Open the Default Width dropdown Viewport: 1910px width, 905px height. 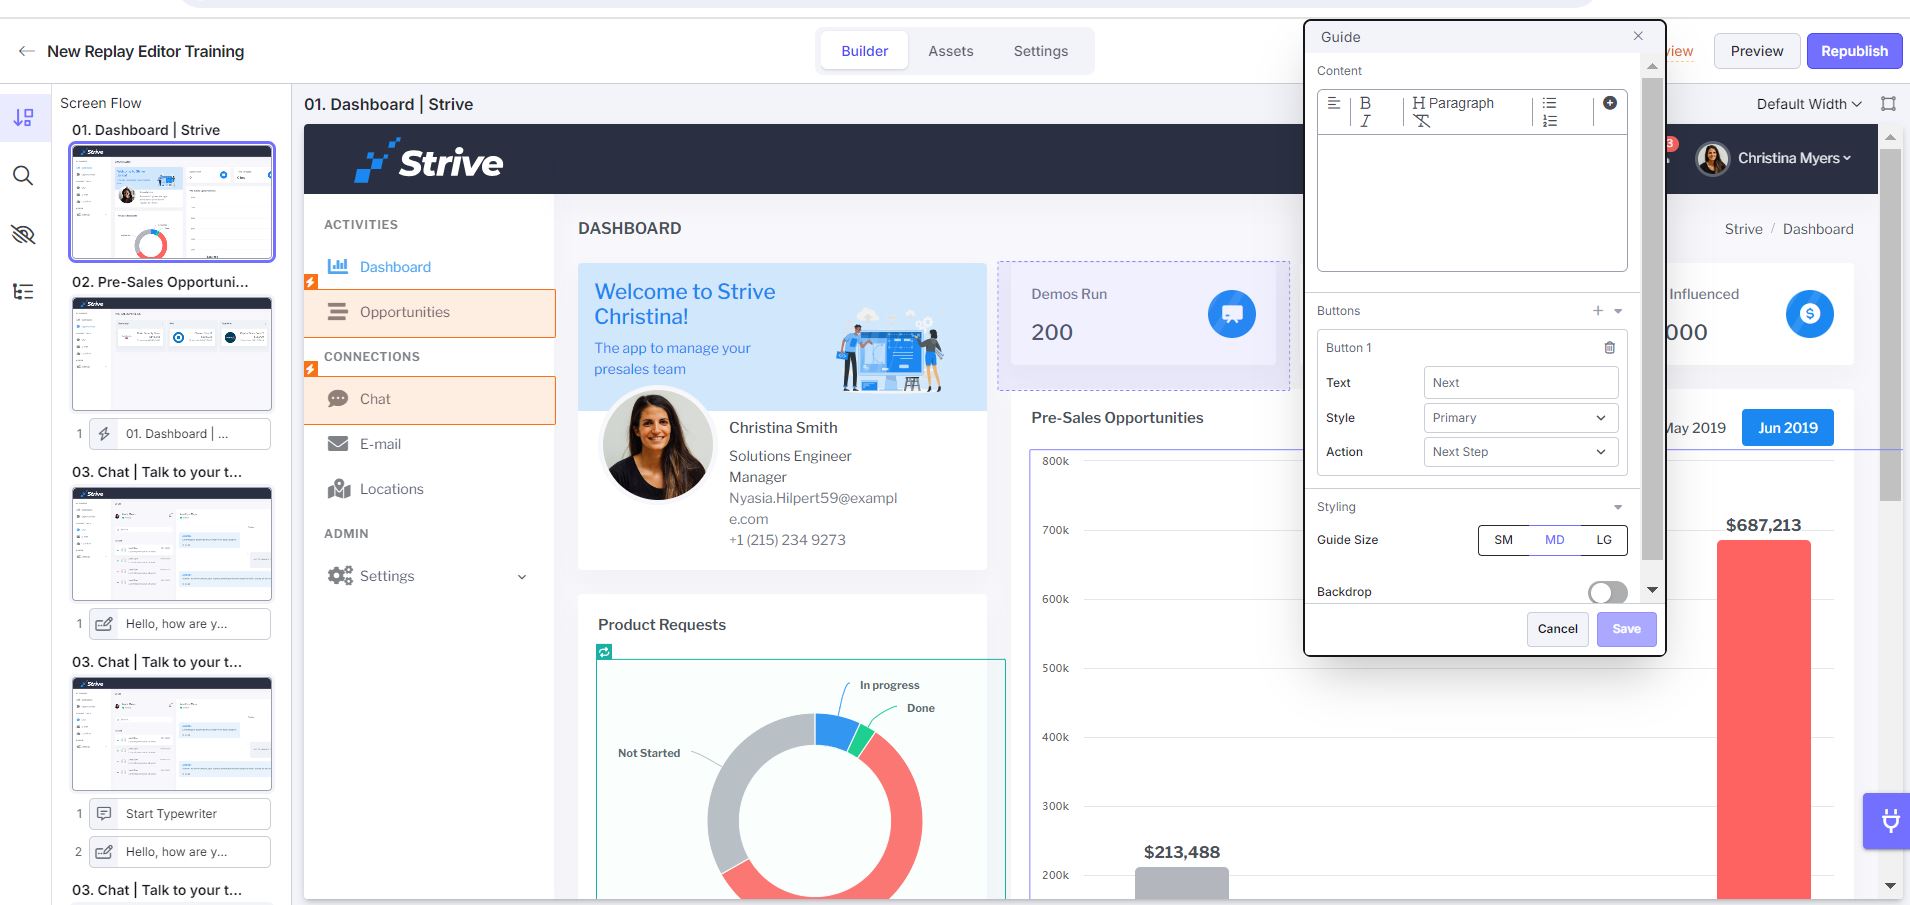point(1809,104)
